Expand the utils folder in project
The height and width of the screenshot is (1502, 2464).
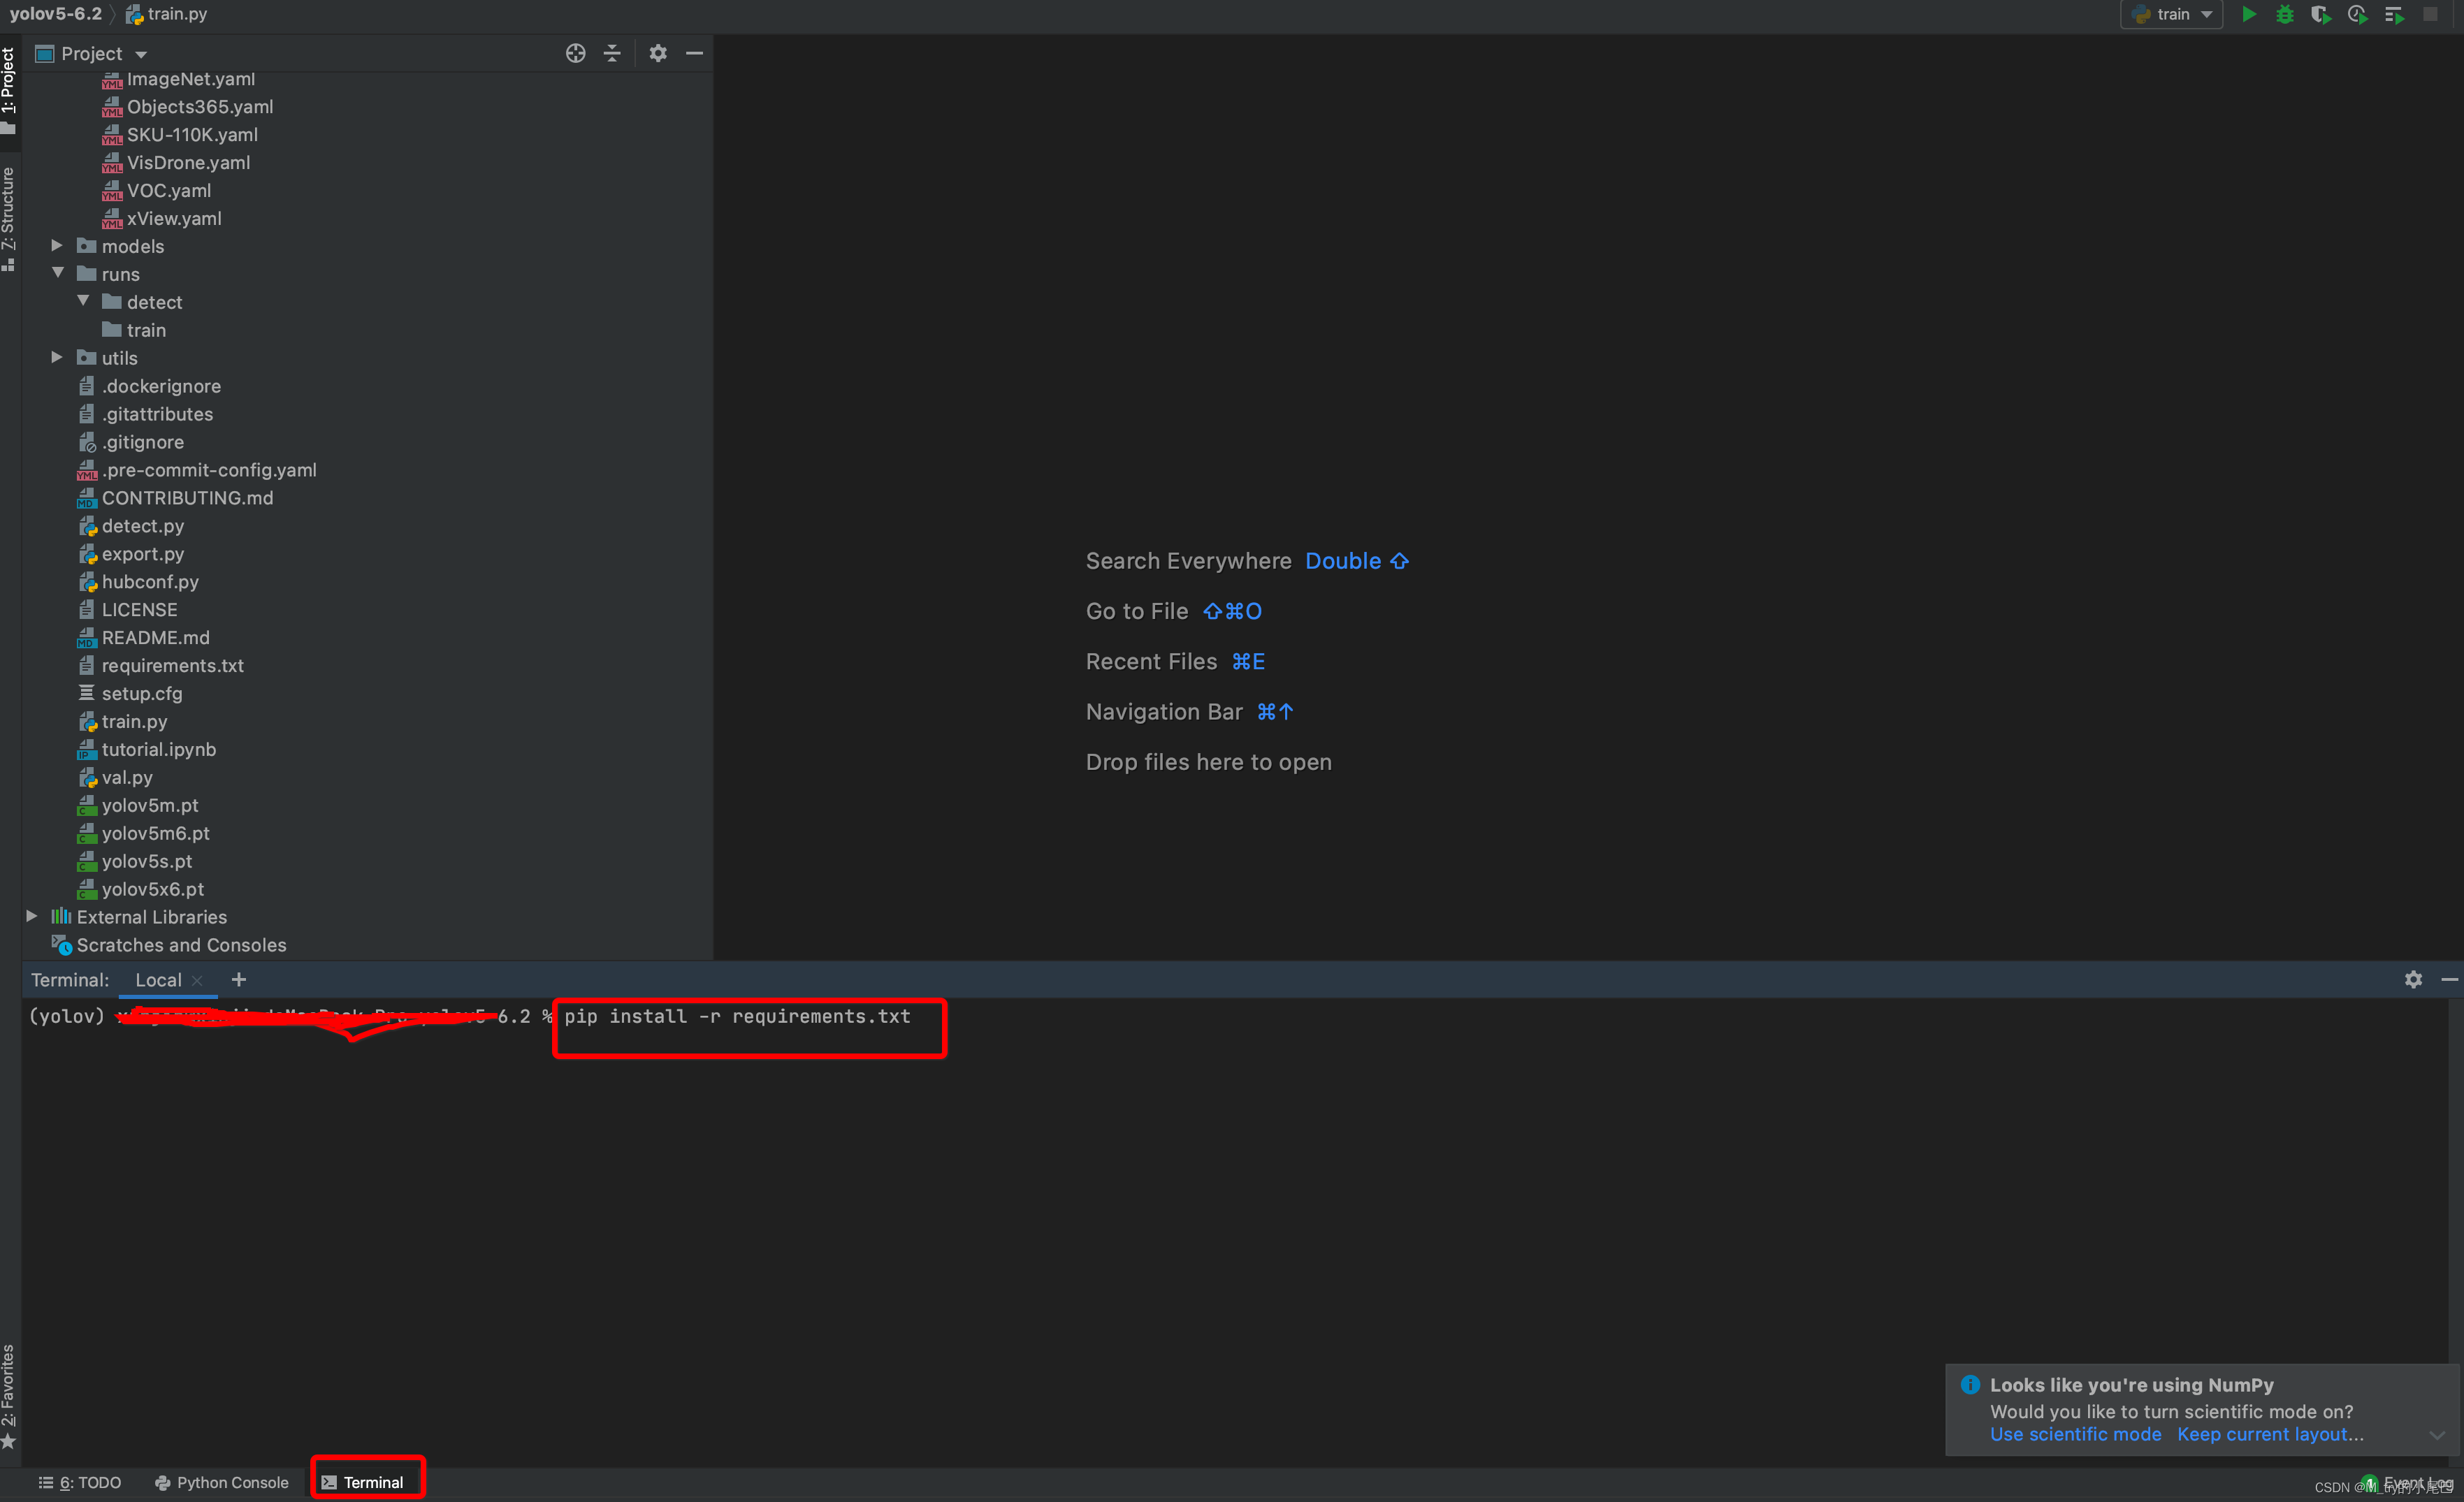click(x=58, y=357)
